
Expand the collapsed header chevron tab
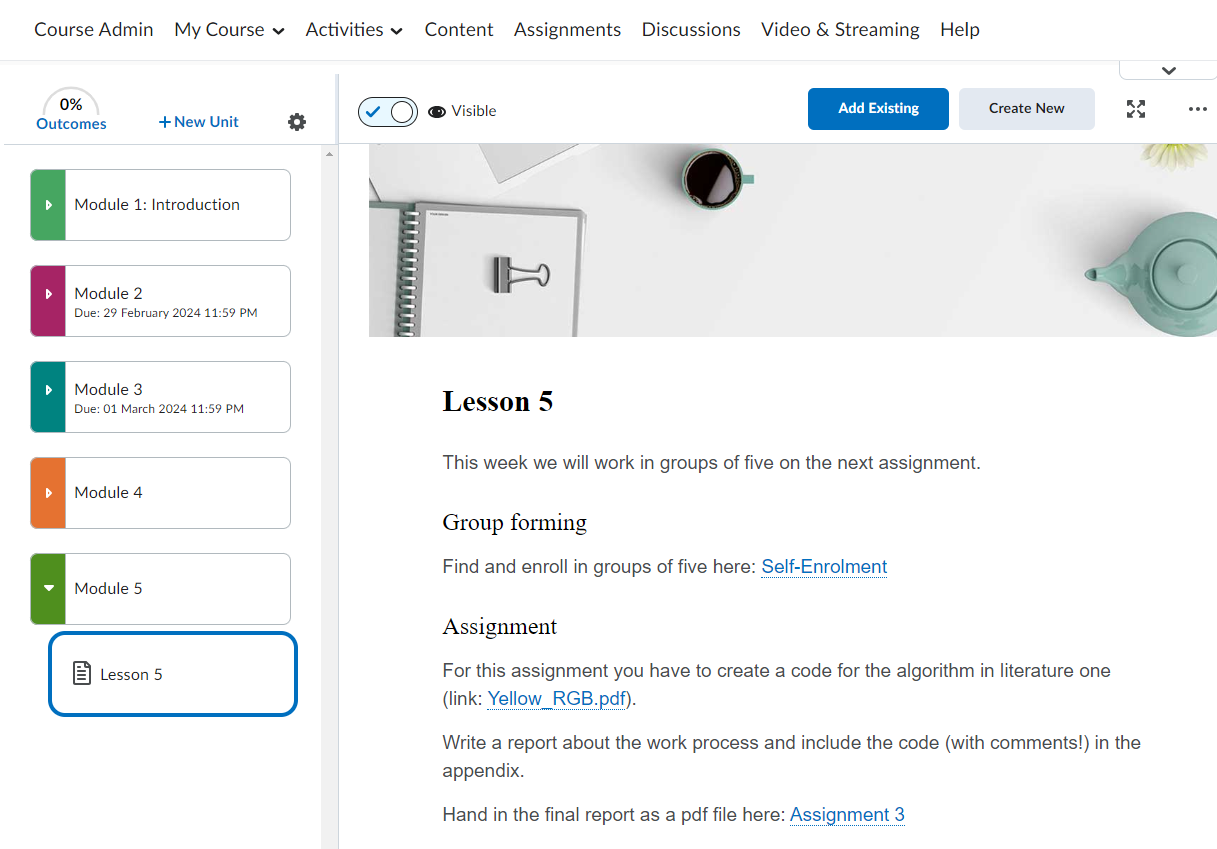point(1168,71)
